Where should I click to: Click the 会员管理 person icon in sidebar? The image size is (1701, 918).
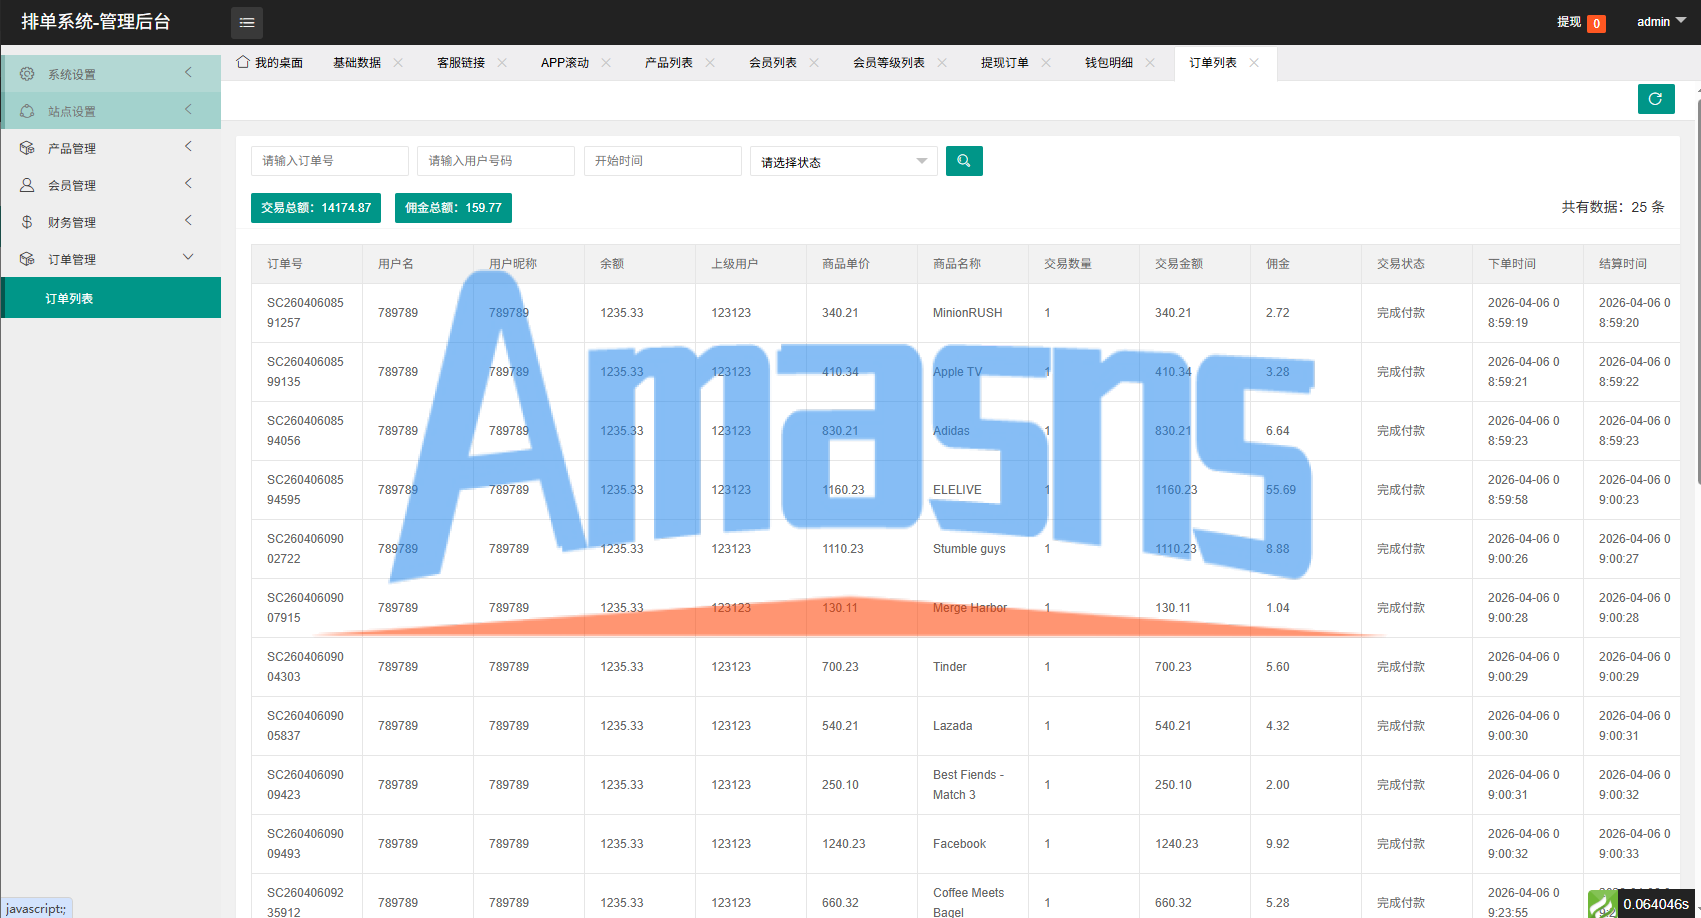[27, 185]
